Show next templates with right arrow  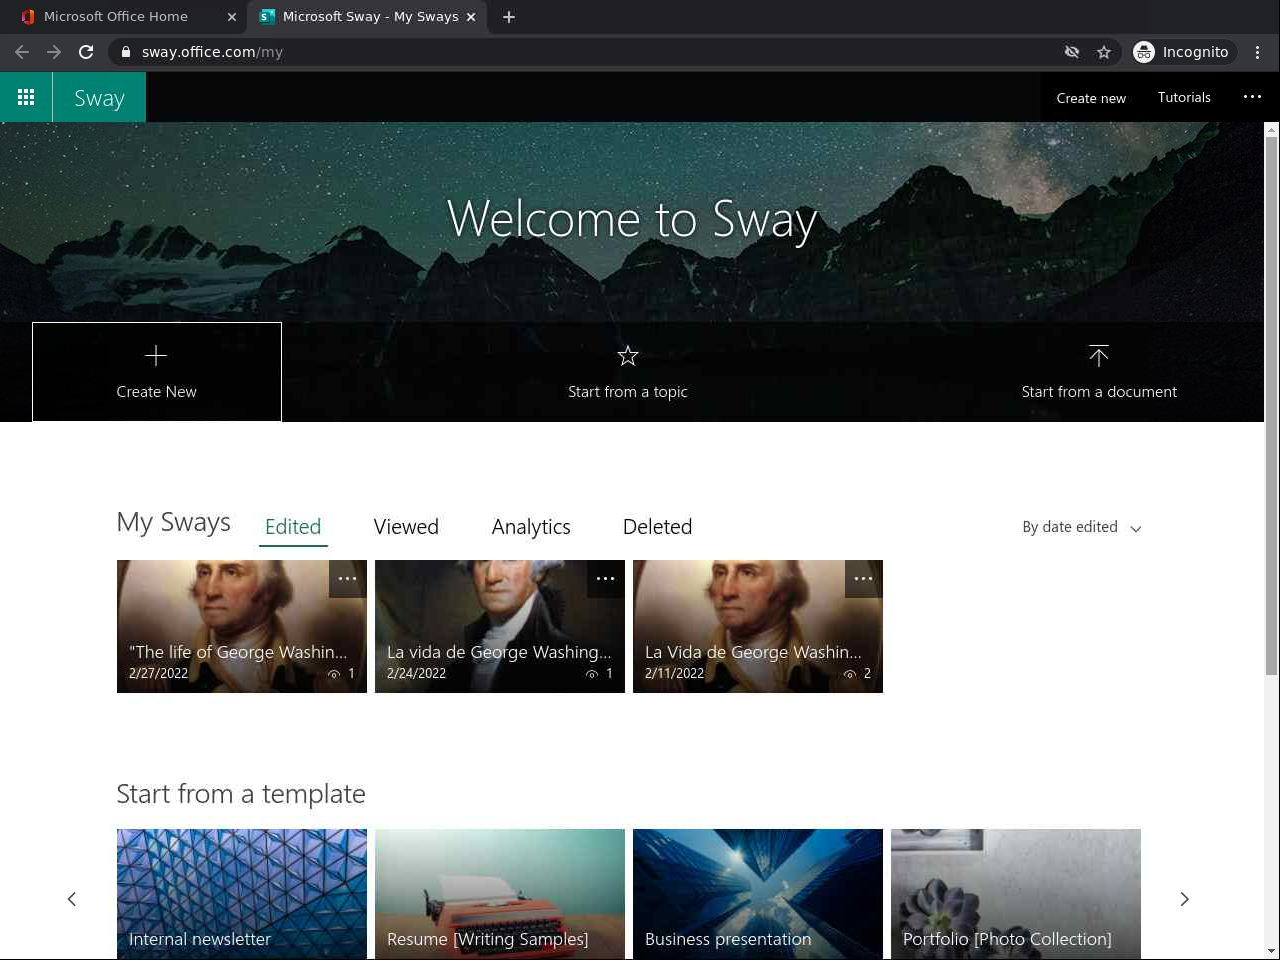[x=1184, y=899]
